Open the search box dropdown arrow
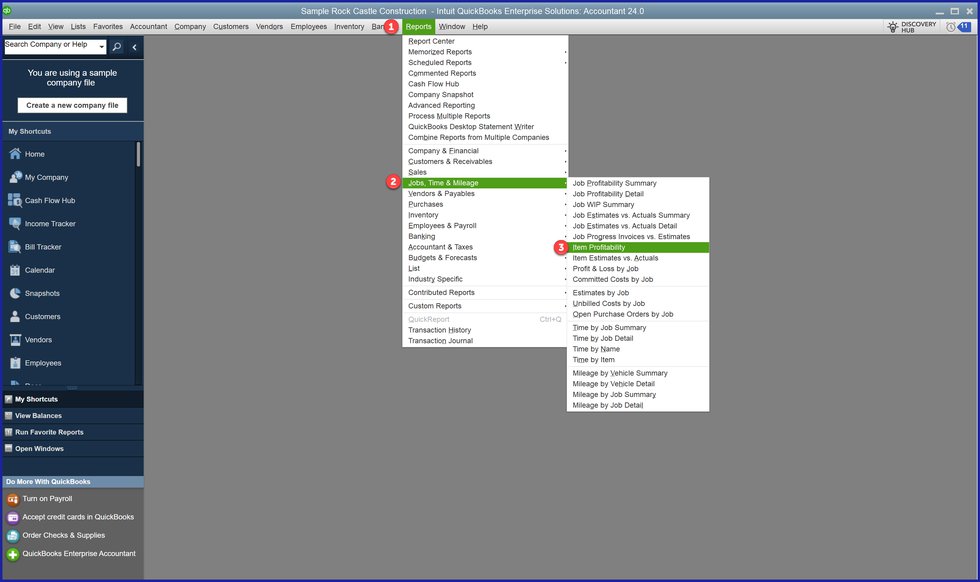 click(x=101, y=46)
